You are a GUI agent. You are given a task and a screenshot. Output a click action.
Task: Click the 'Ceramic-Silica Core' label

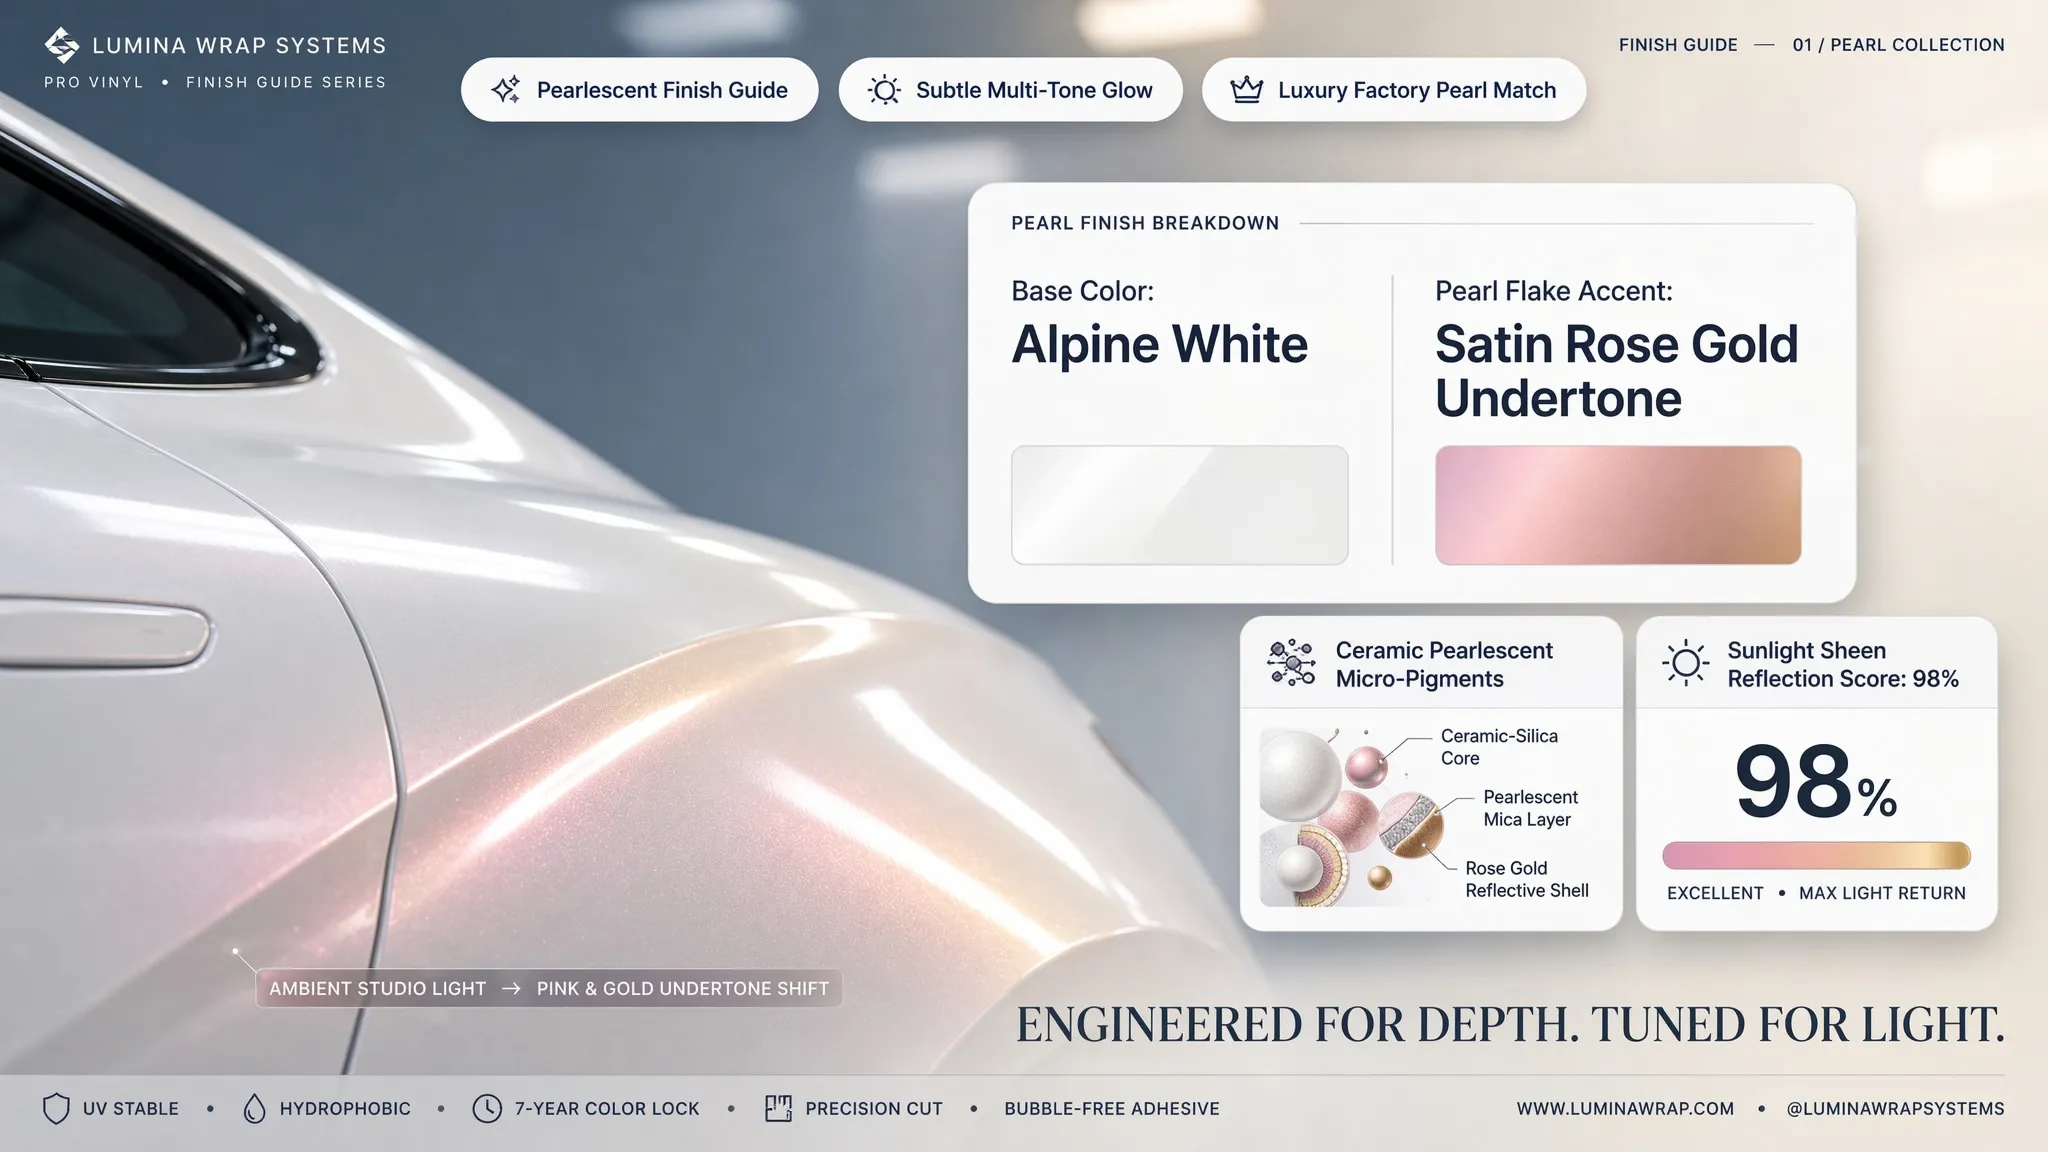pyautogui.click(x=1499, y=747)
